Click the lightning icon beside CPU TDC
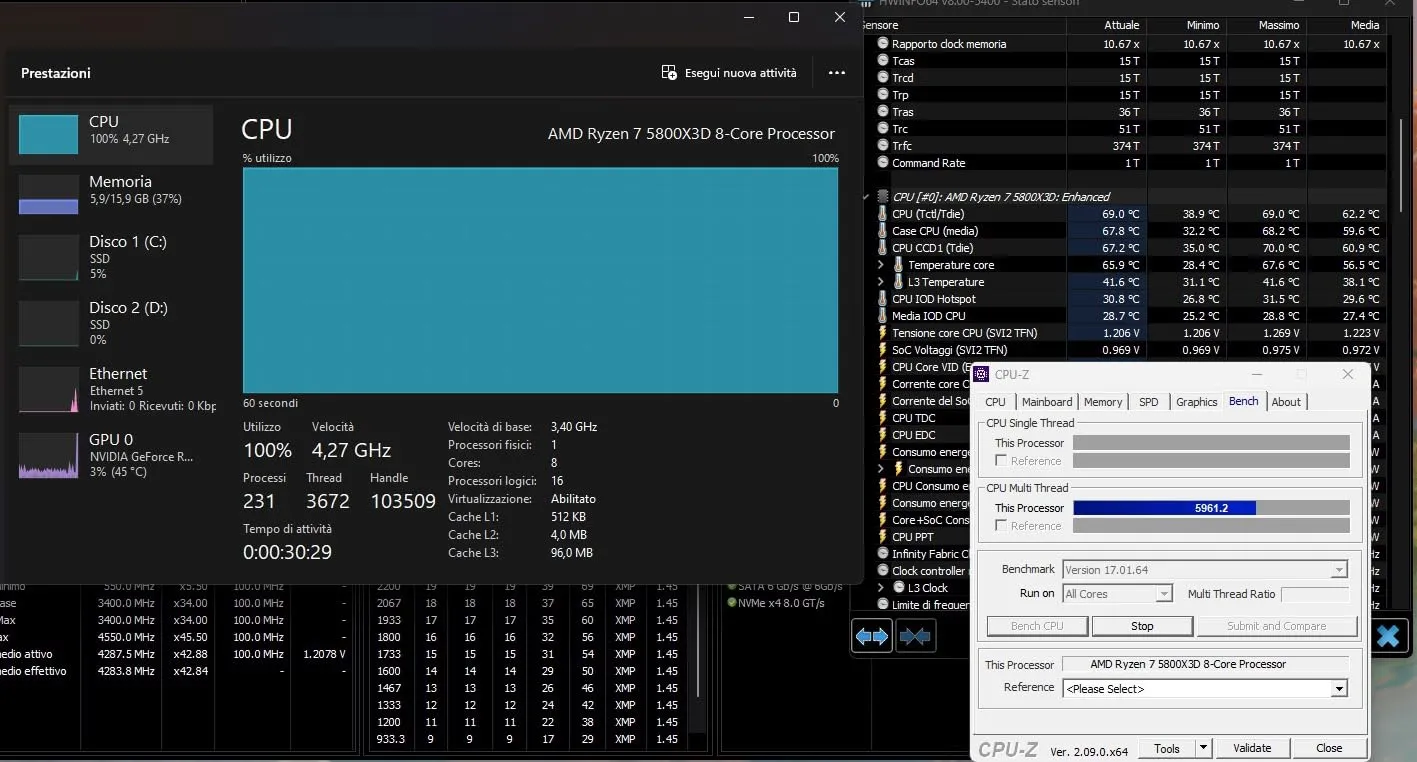The height and width of the screenshot is (762, 1417). (882, 418)
